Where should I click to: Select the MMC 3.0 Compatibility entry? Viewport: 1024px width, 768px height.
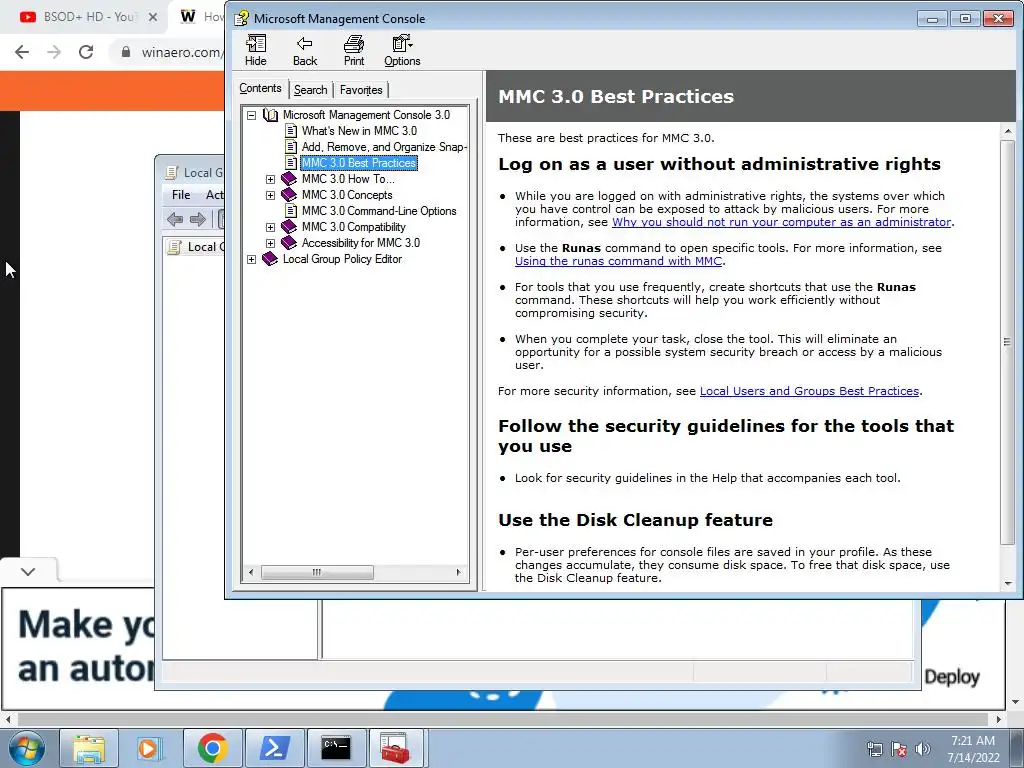pos(353,227)
